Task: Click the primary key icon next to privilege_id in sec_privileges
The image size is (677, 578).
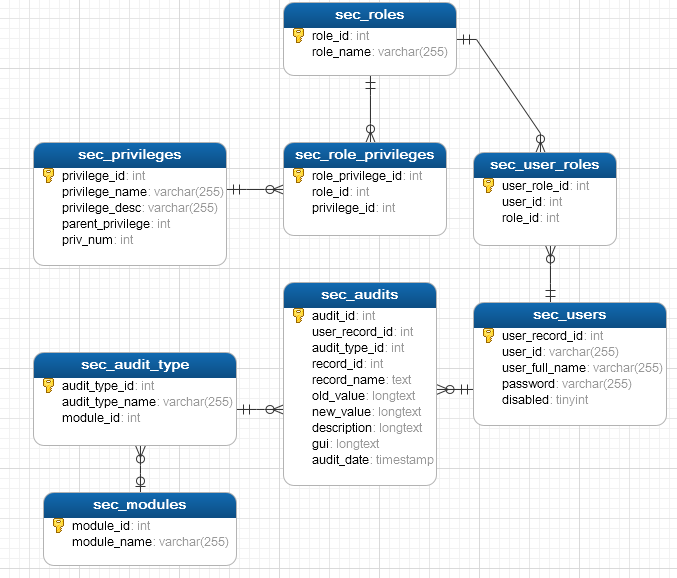Action: click(48, 175)
